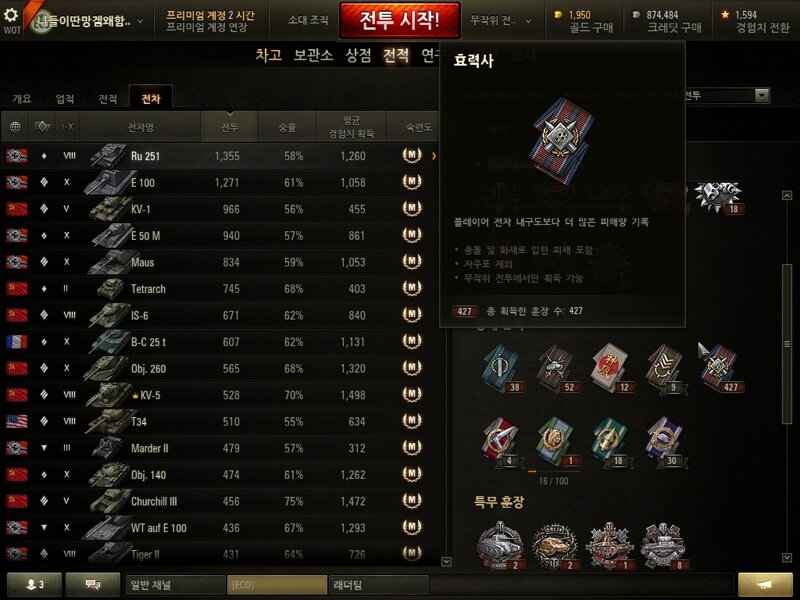Image resolution: width=800 pixels, height=600 pixels.
Task: Select the ribbon medal showing 427
Action: click(x=721, y=368)
